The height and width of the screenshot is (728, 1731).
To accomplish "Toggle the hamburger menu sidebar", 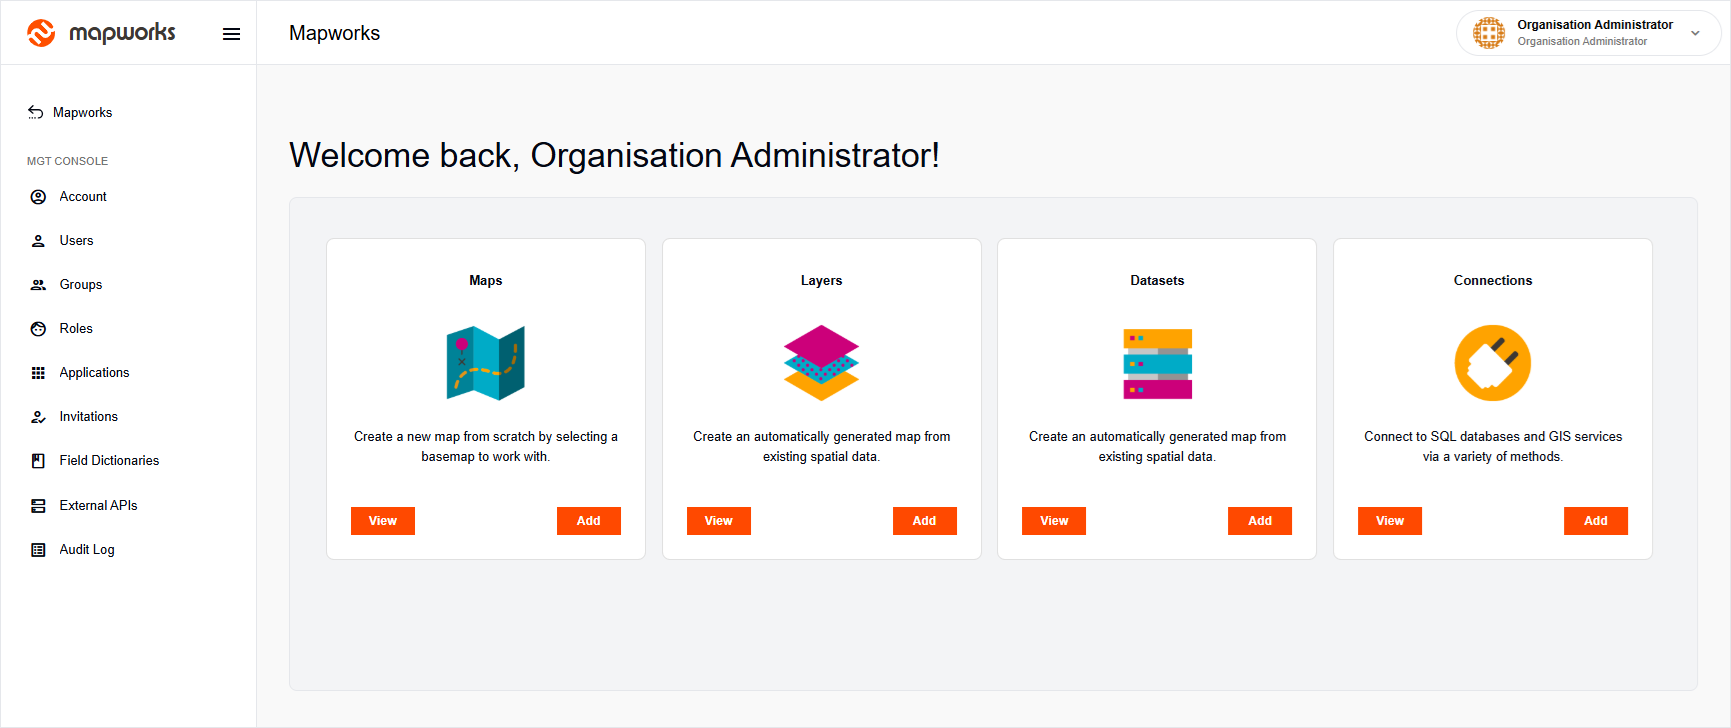I will (231, 34).
